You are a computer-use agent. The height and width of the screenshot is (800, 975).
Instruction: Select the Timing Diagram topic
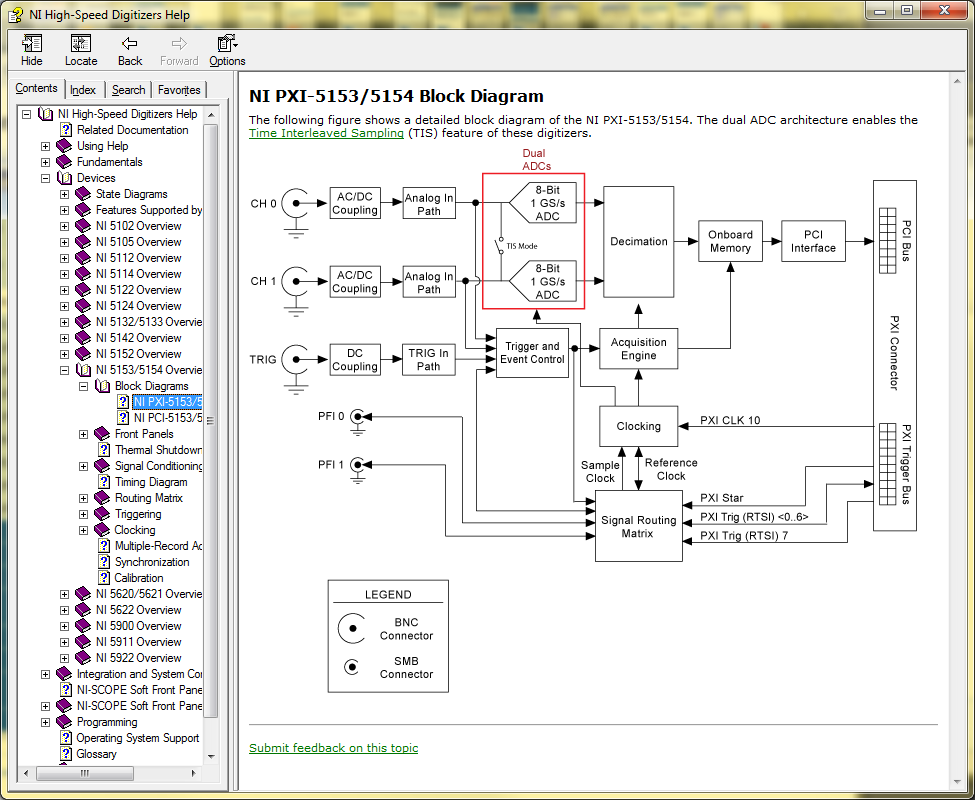151,482
